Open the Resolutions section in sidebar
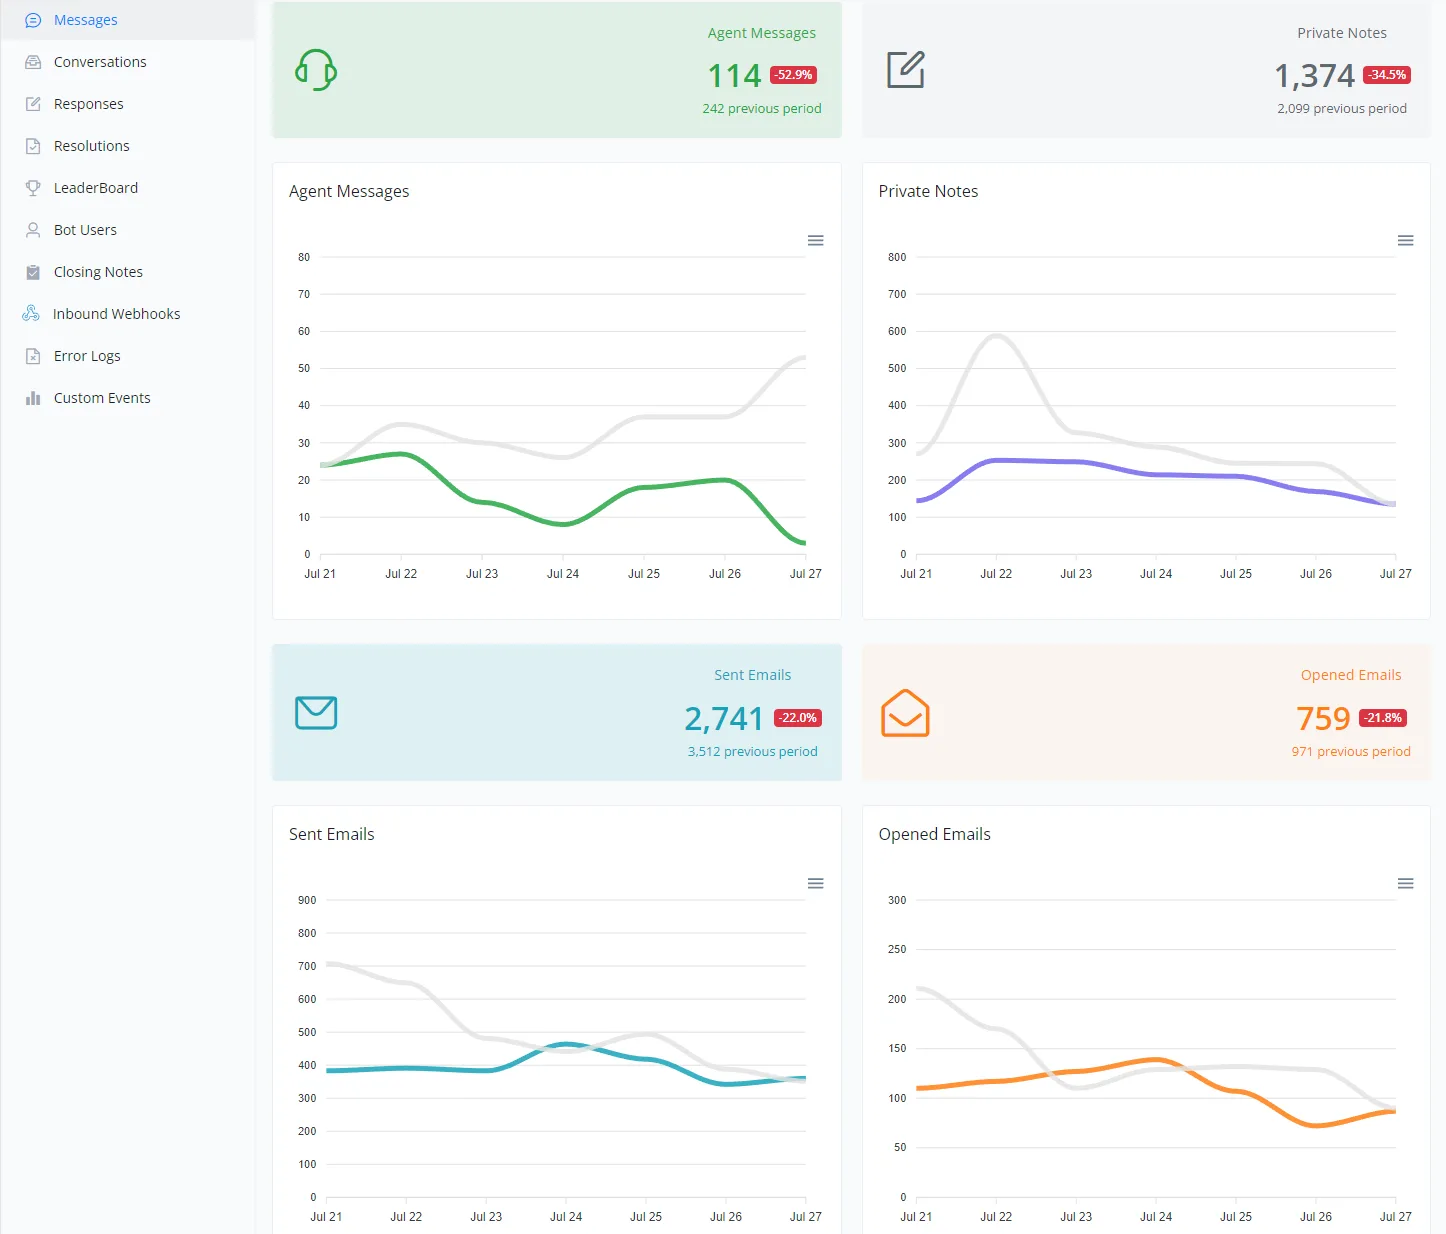1446x1234 pixels. 92,146
